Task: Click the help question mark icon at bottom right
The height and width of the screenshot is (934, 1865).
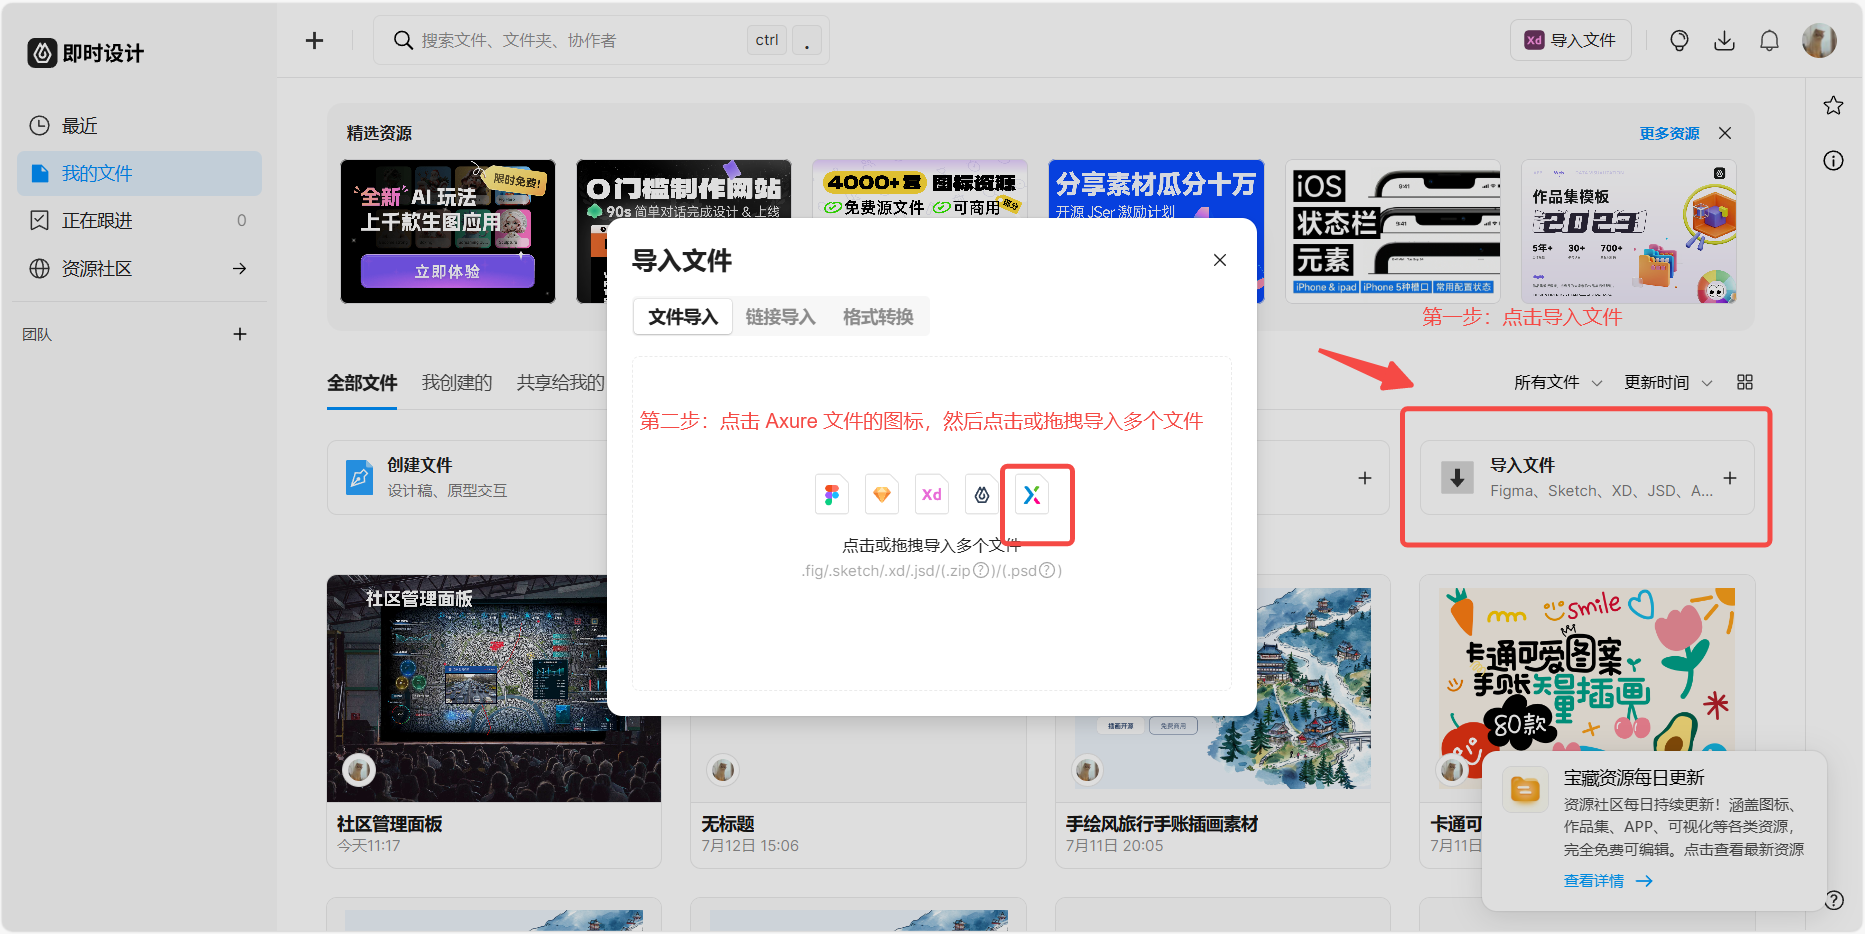Action: [1834, 900]
